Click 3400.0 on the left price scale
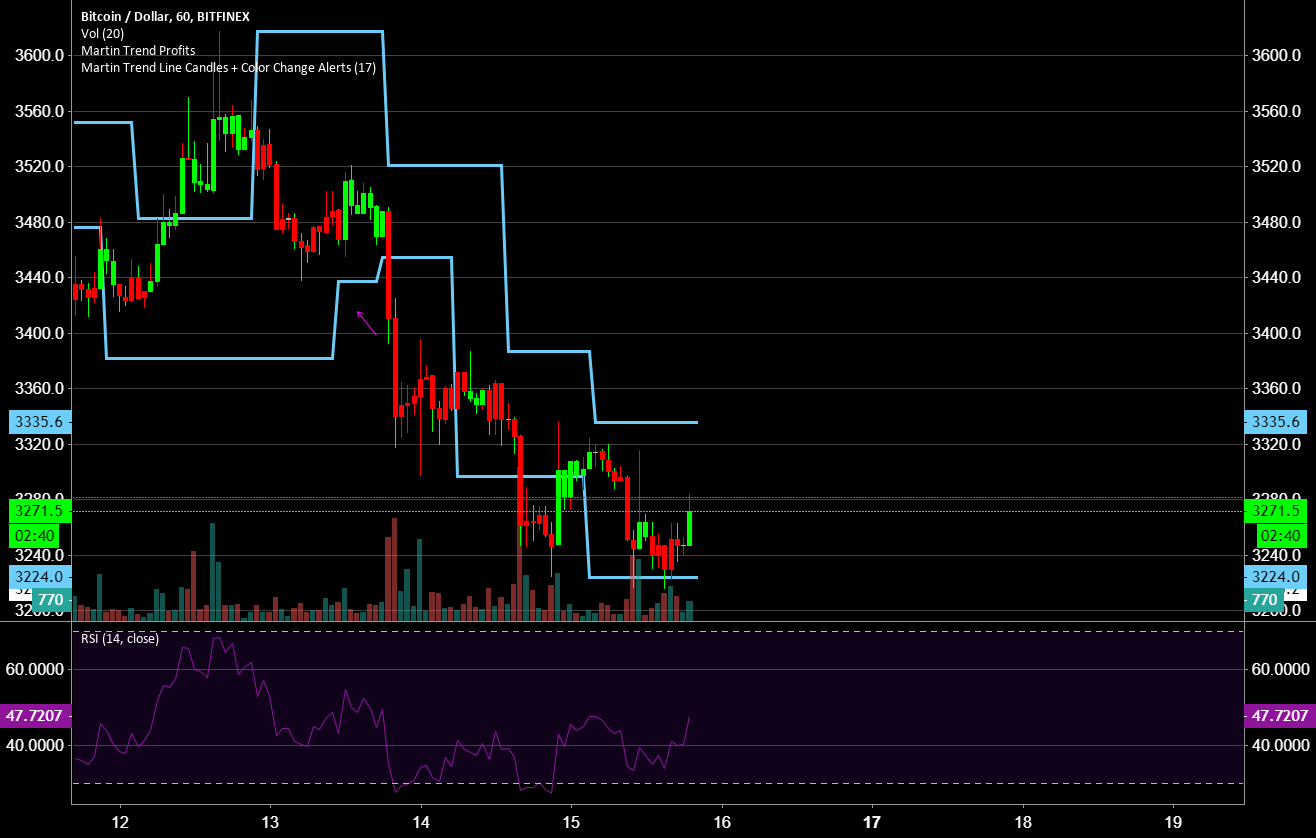Viewport: 1316px width, 838px height. [35, 333]
